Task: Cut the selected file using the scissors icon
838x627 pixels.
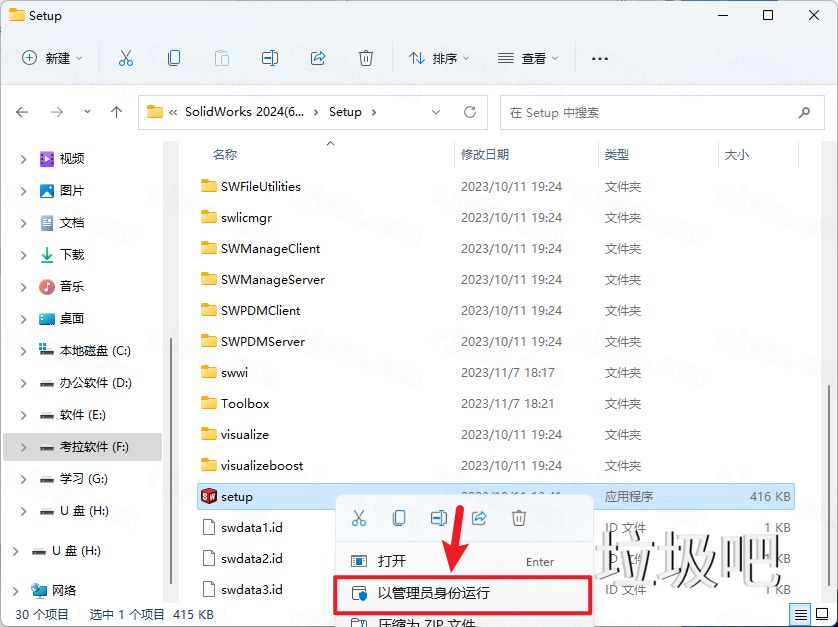Action: pos(126,59)
